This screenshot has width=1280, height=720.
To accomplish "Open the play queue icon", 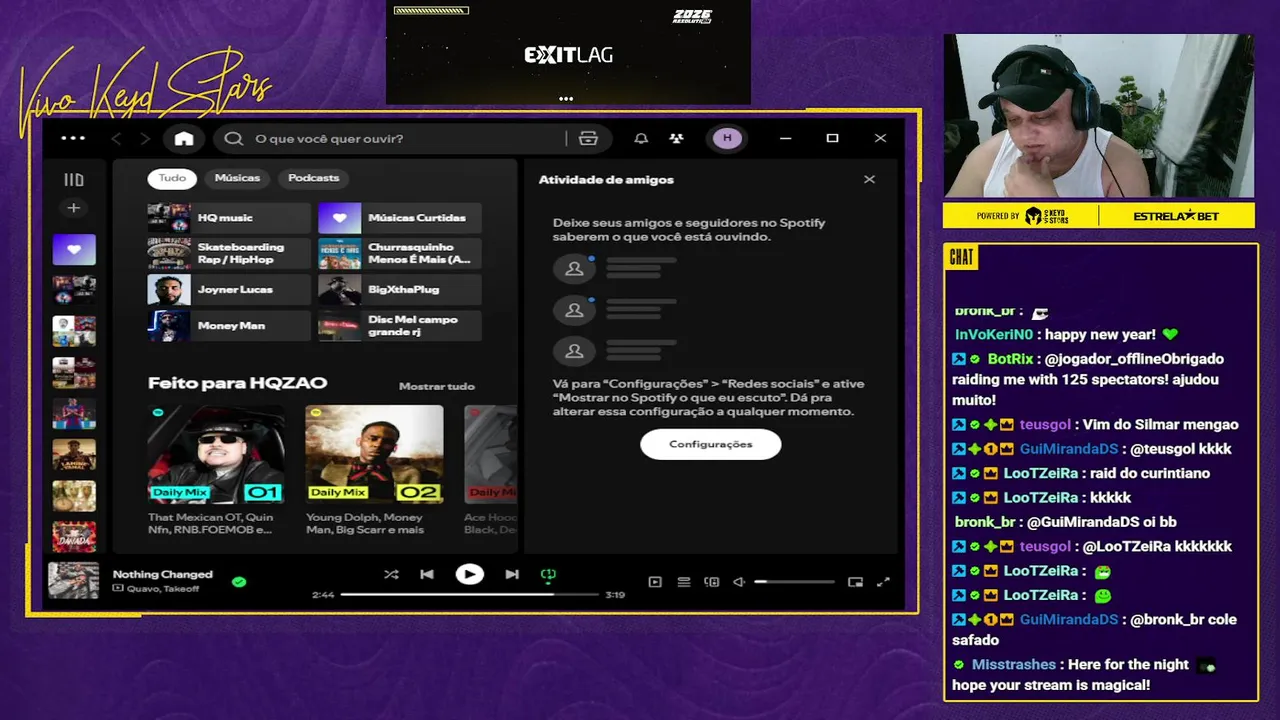I will tap(684, 581).
